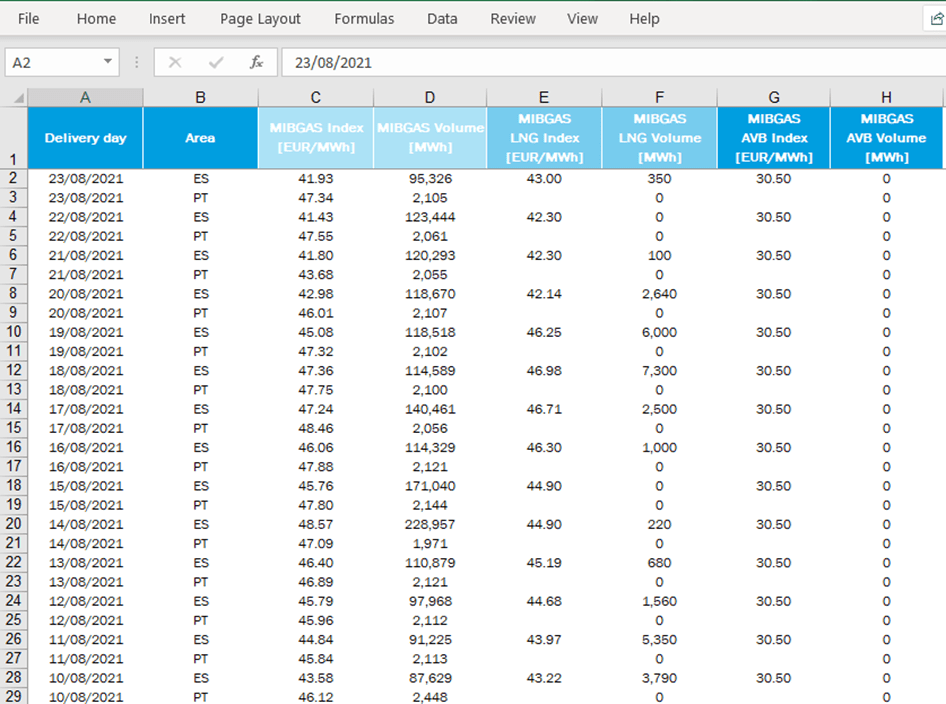Cancel formula entry with the X icon

(x=175, y=62)
